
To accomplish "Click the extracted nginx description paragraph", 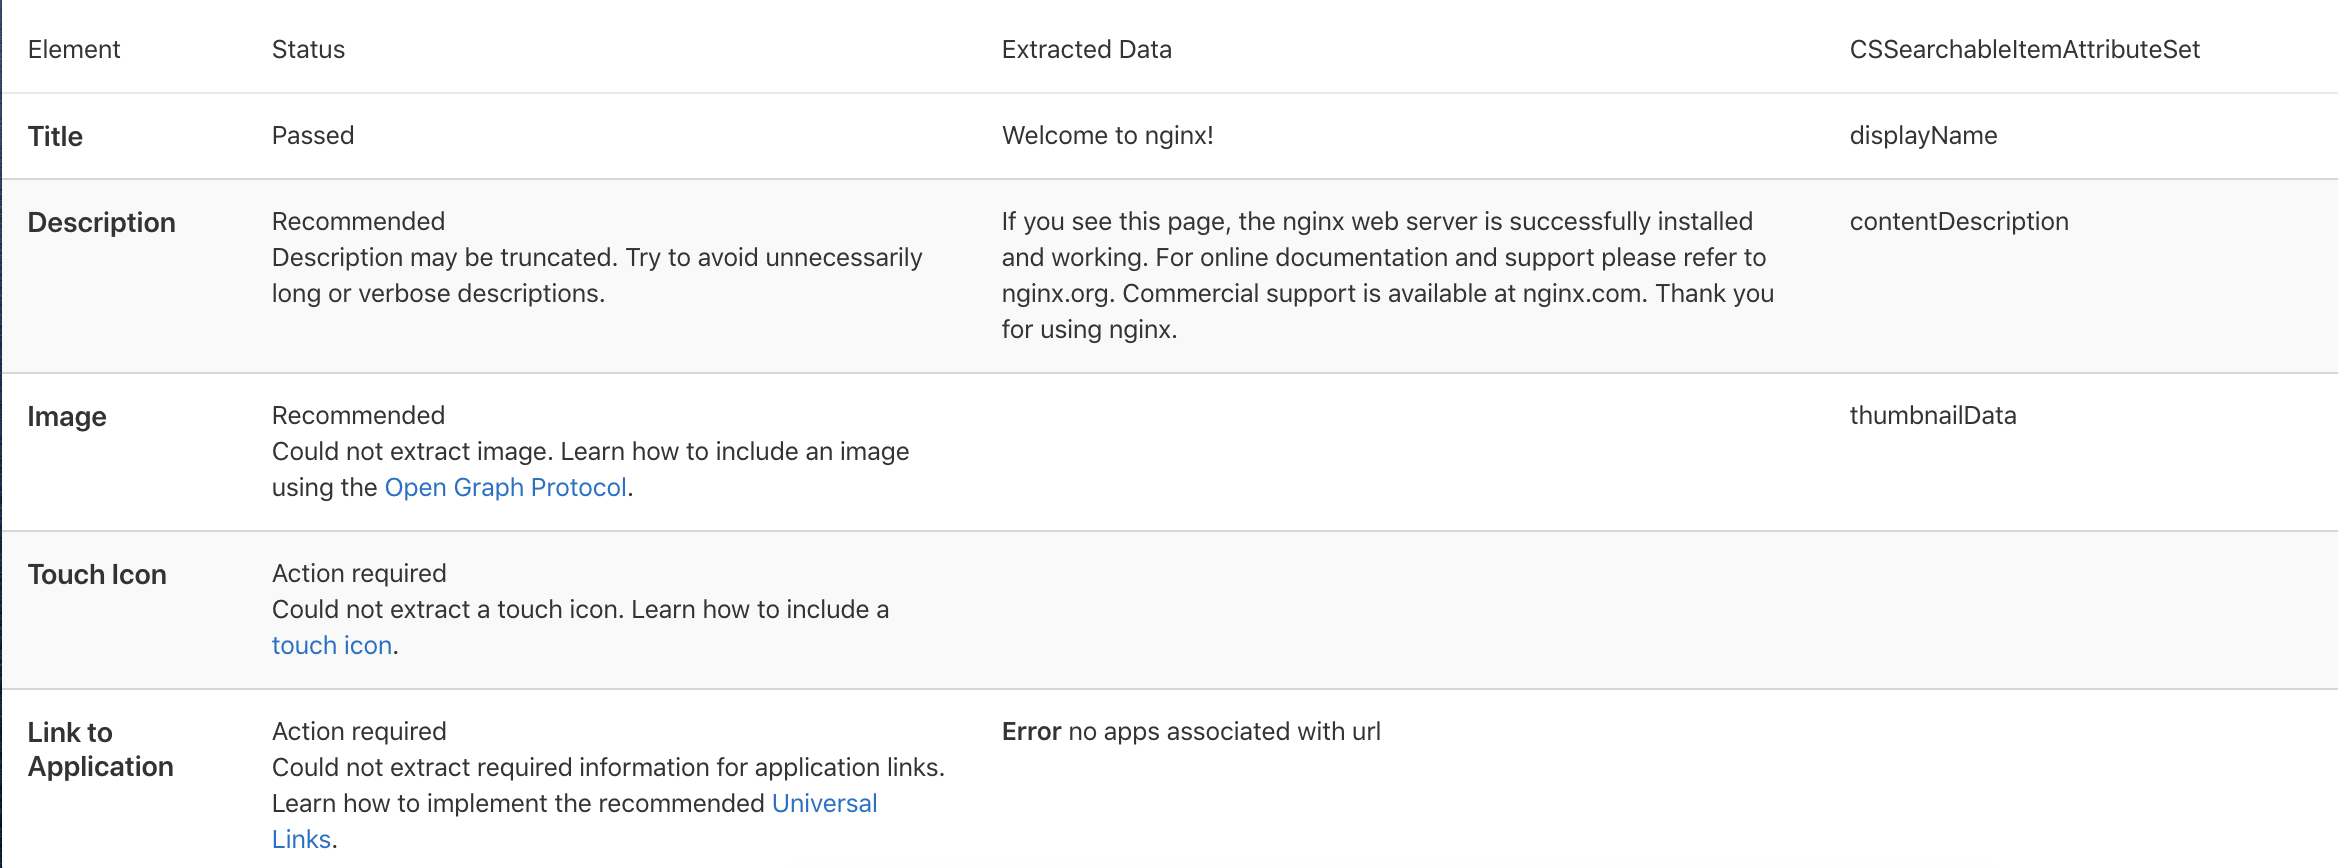I will [x=1386, y=275].
